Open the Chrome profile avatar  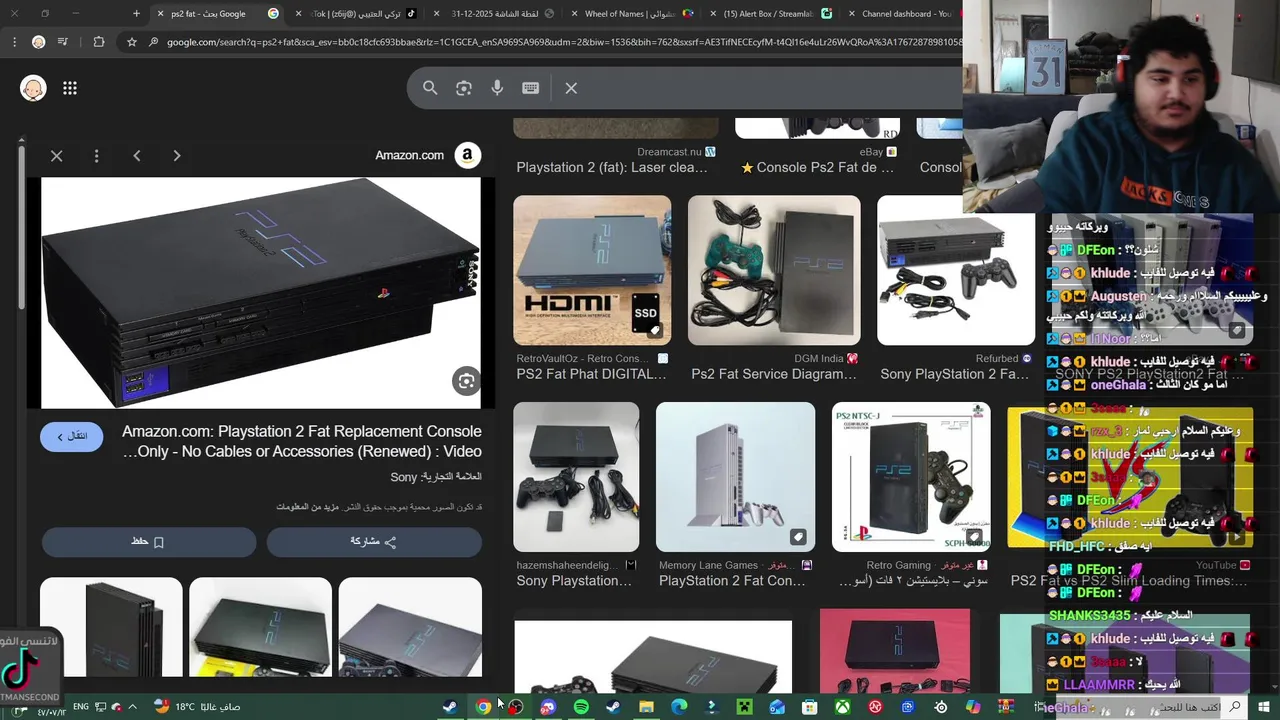tap(38, 42)
